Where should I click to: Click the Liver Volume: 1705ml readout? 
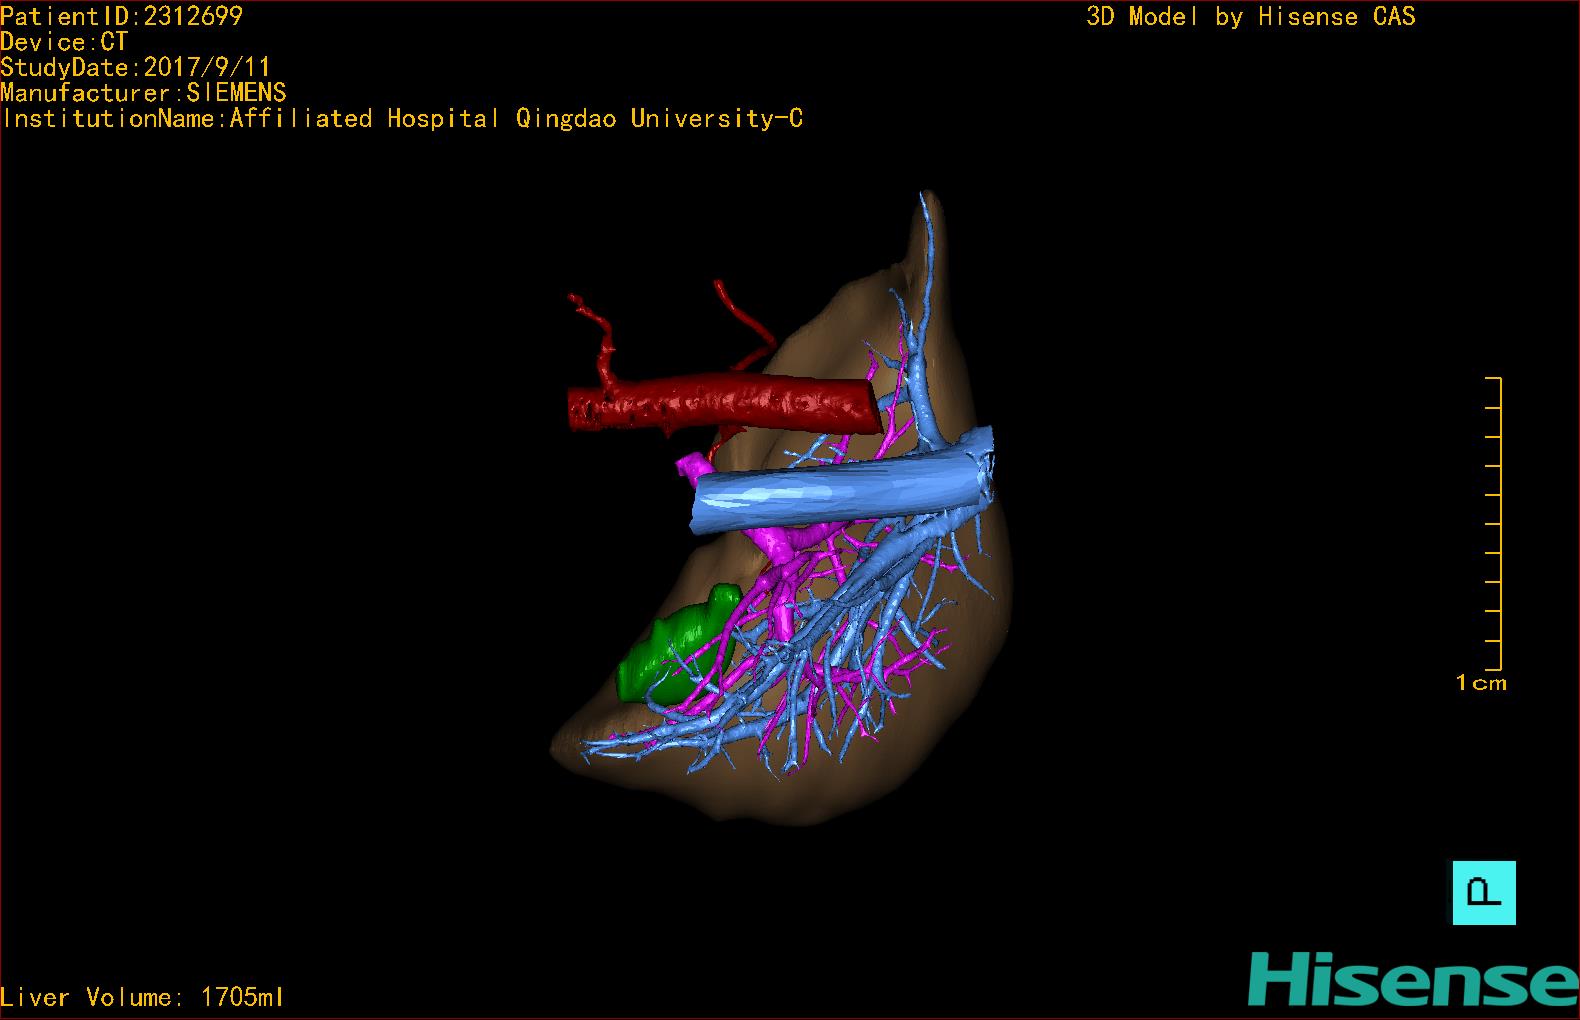pos(142,997)
